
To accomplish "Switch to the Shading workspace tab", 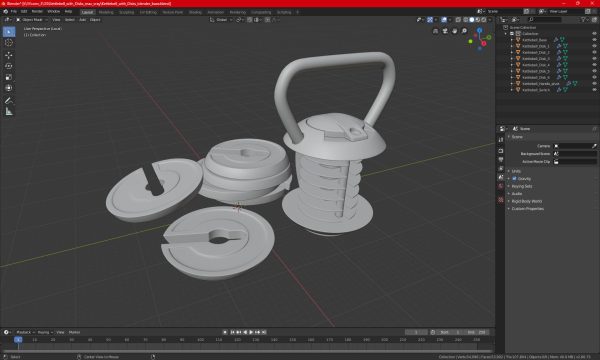I will point(195,12).
